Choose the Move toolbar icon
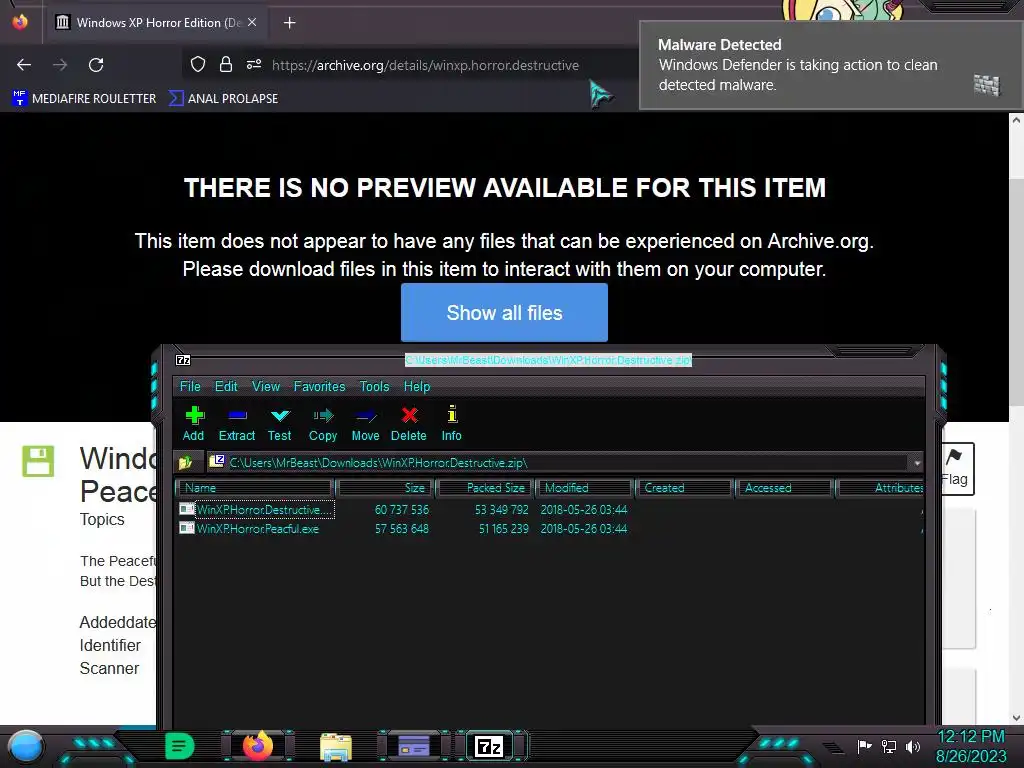 (x=365, y=423)
